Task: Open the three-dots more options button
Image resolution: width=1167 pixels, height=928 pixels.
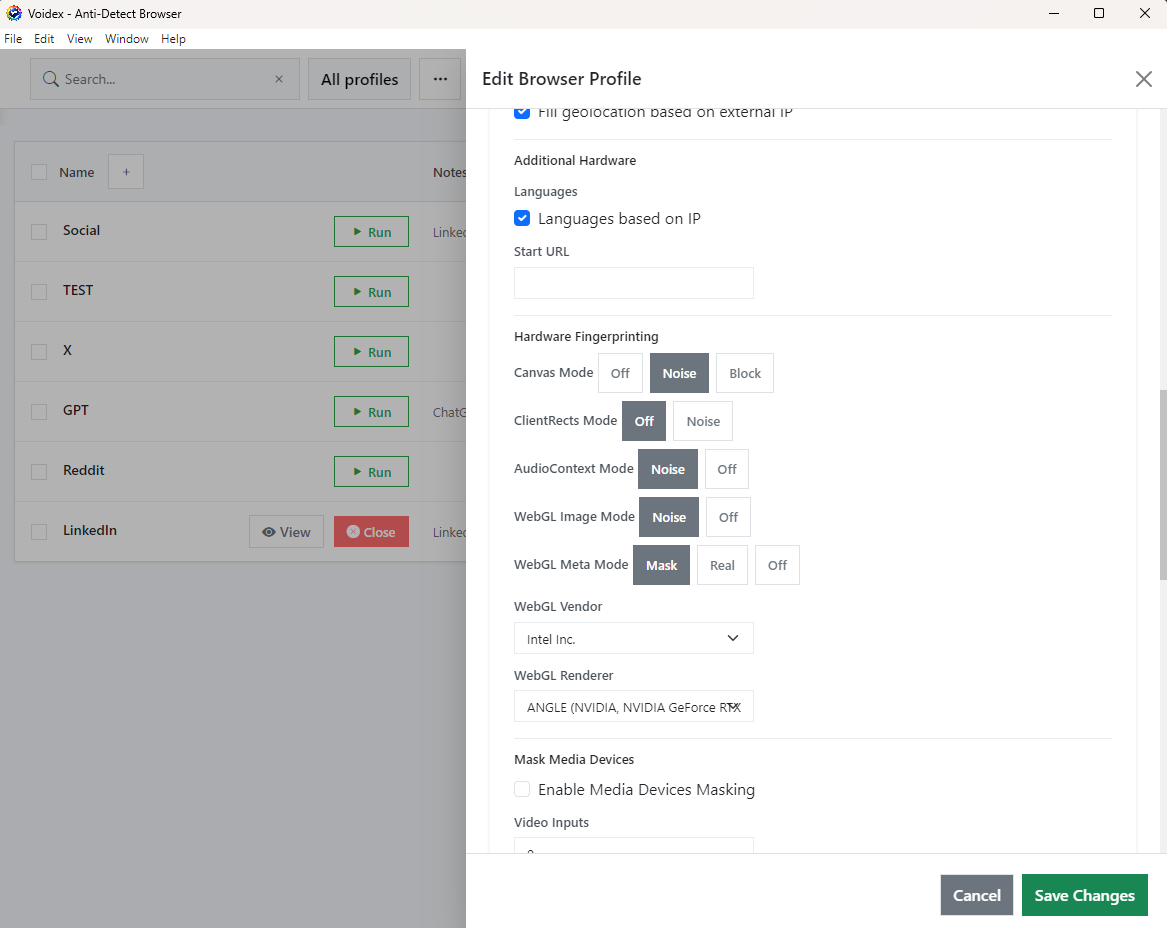Action: pos(440,79)
